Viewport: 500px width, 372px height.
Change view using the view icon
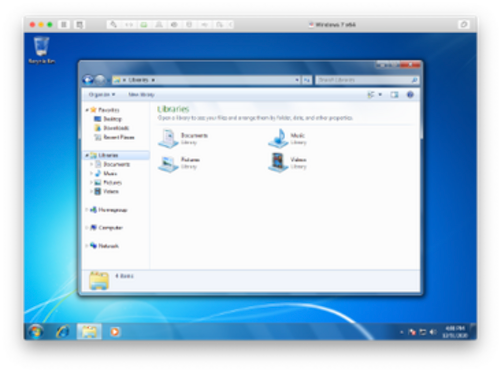[x=371, y=95]
